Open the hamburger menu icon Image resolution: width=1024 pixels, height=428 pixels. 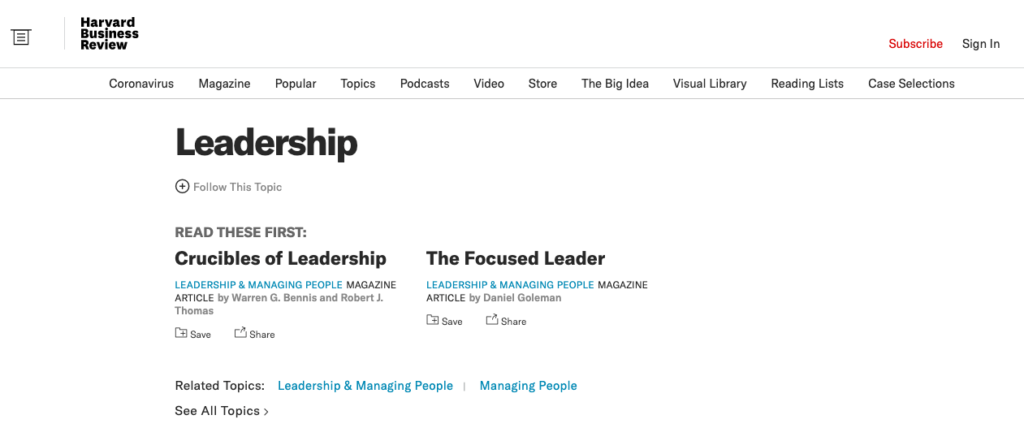[21, 37]
